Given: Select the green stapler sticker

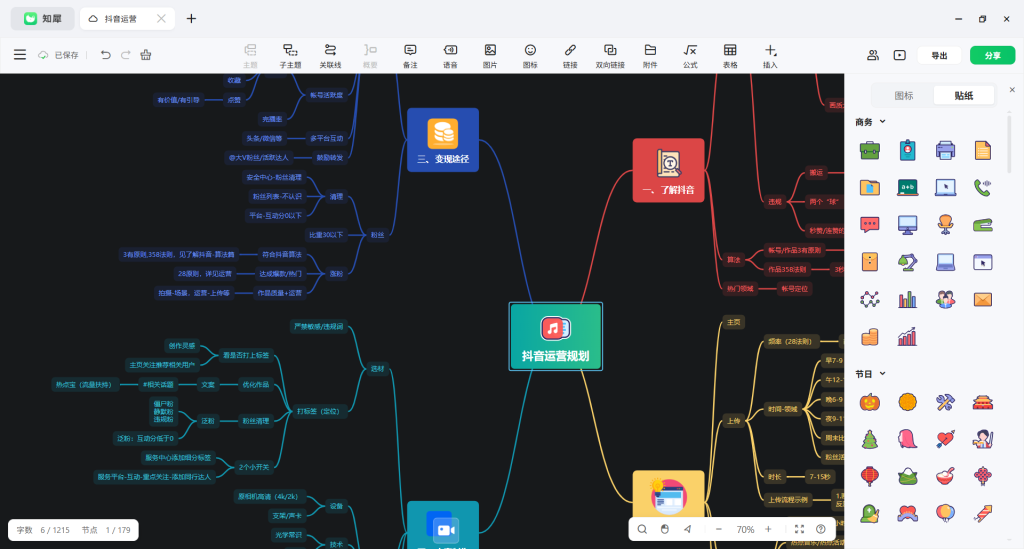Looking at the screenshot, I should coord(983,225).
